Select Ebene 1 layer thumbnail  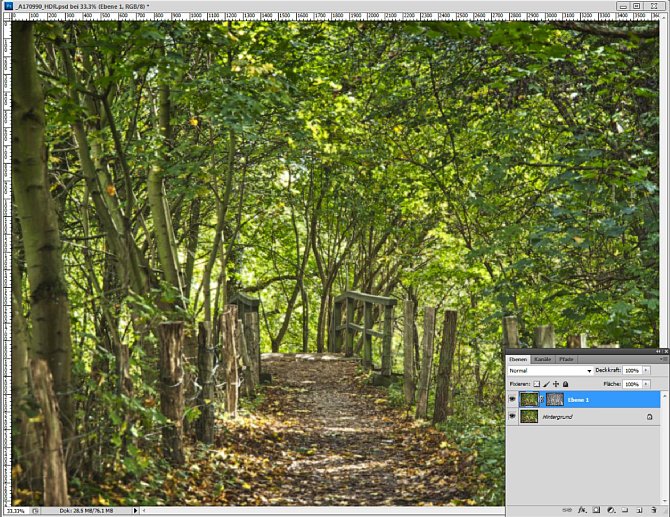point(529,400)
